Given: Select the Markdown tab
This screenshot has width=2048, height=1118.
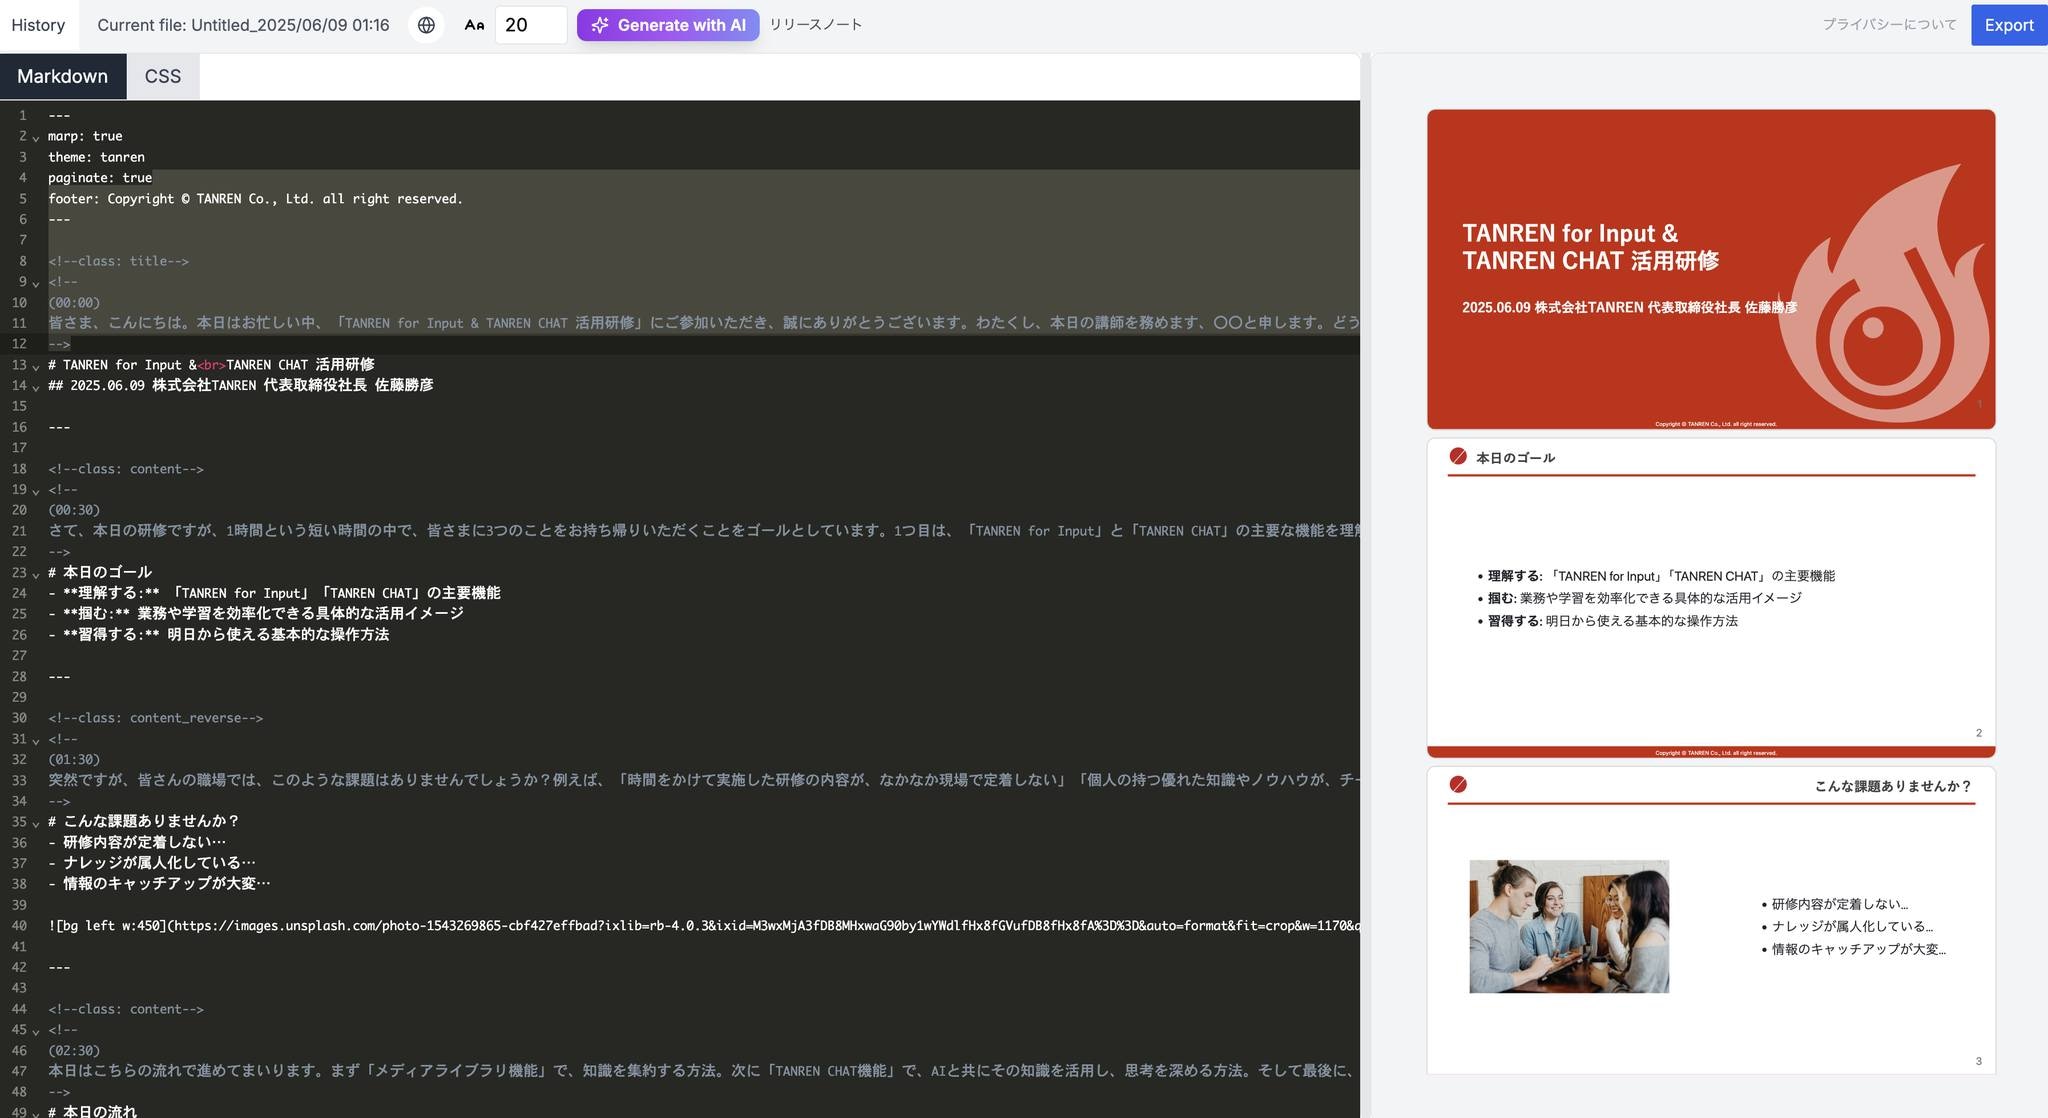Looking at the screenshot, I should pyautogui.click(x=62, y=76).
